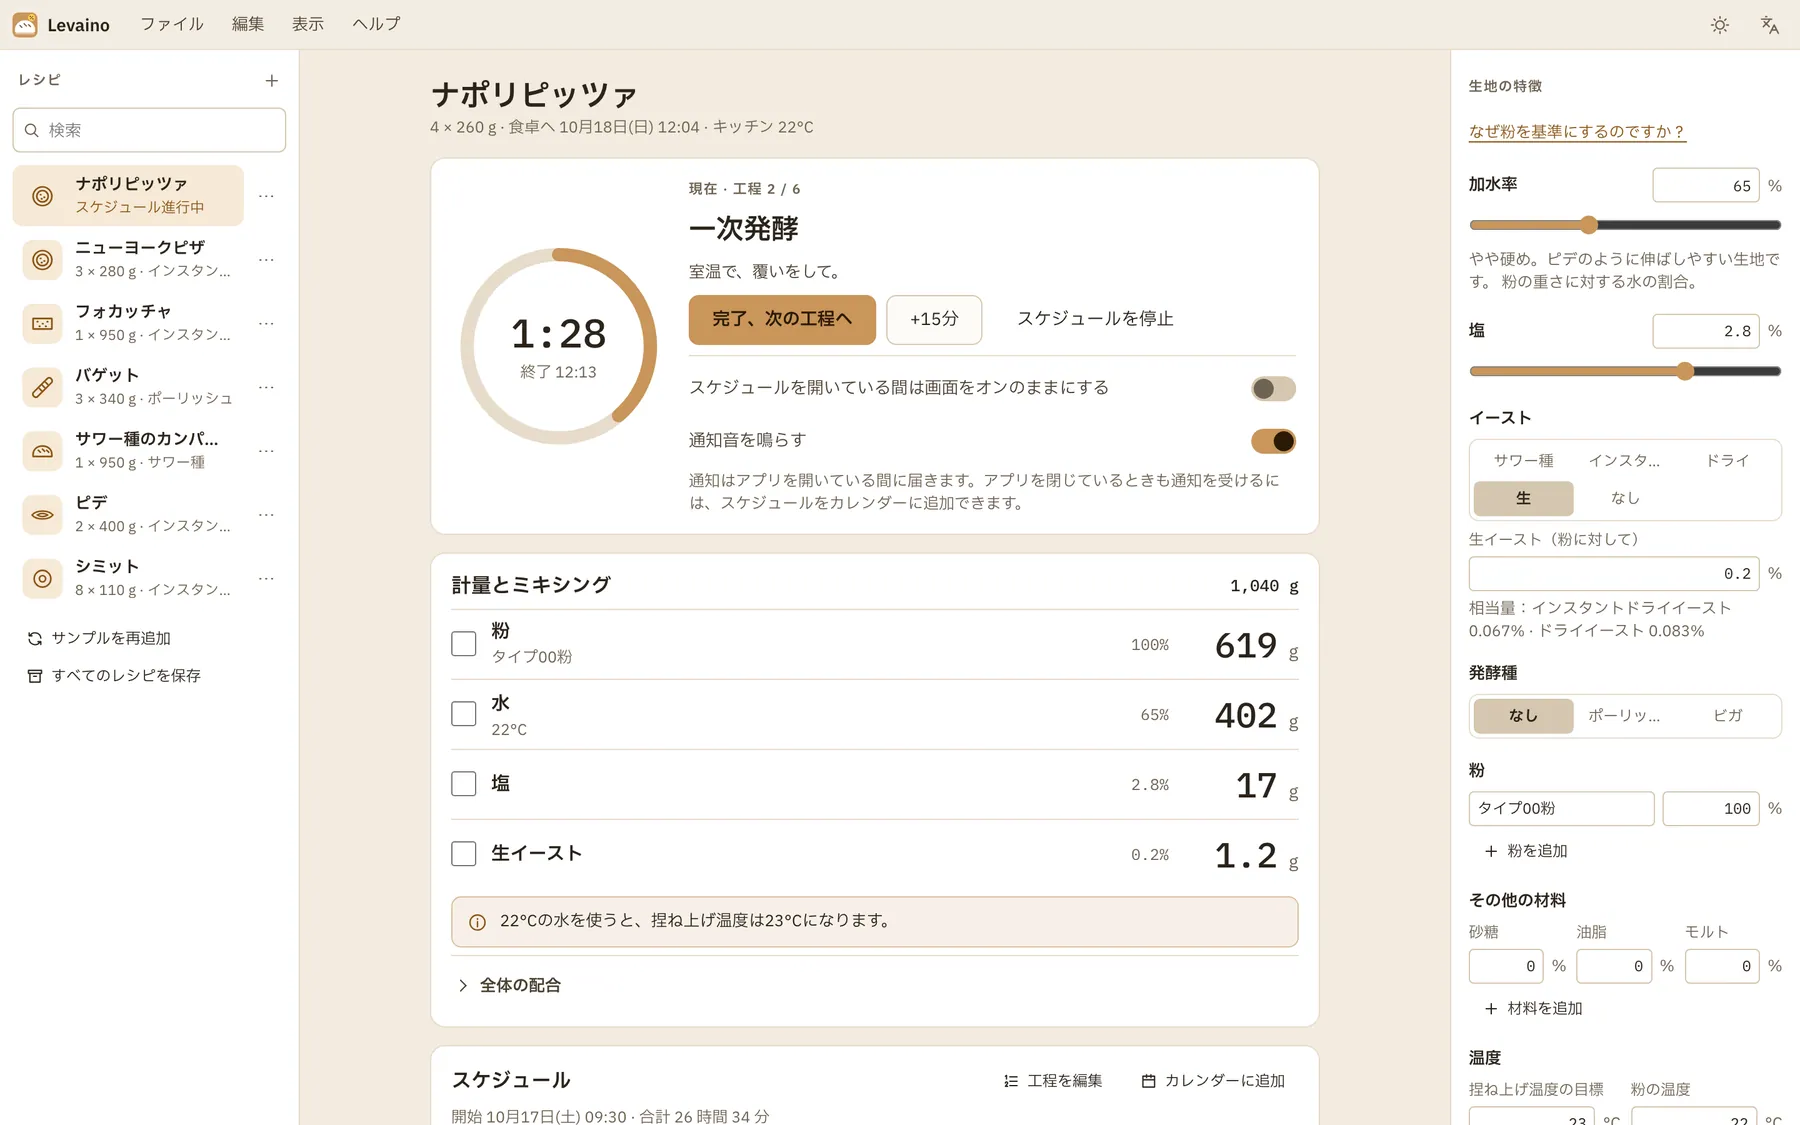Select ポーリッシュ preferment option

click(1624, 716)
